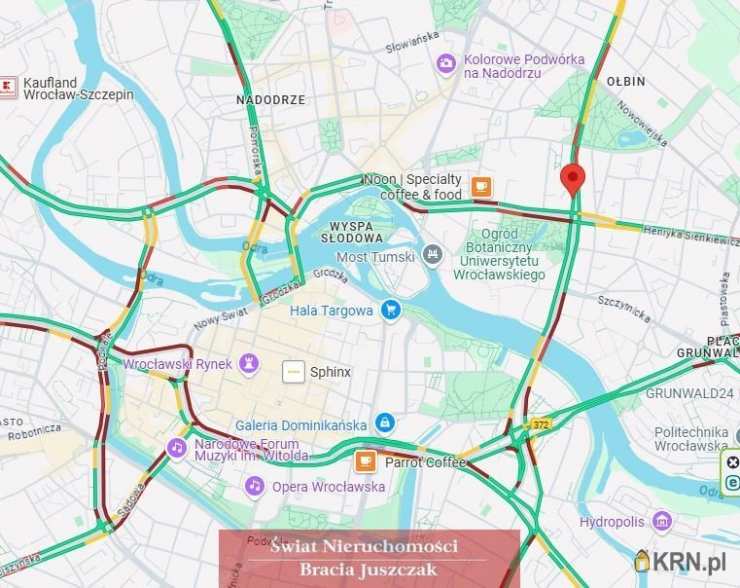The image size is (740, 588).
Task: Click the Parrot Coffee cup icon
Action: [x=366, y=461]
